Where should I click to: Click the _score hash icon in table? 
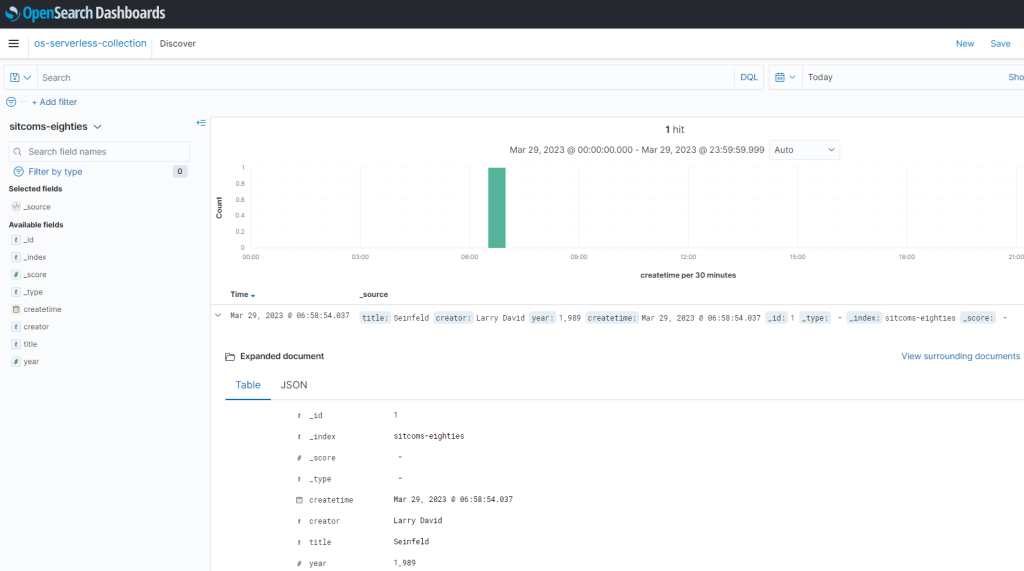[x=299, y=458]
